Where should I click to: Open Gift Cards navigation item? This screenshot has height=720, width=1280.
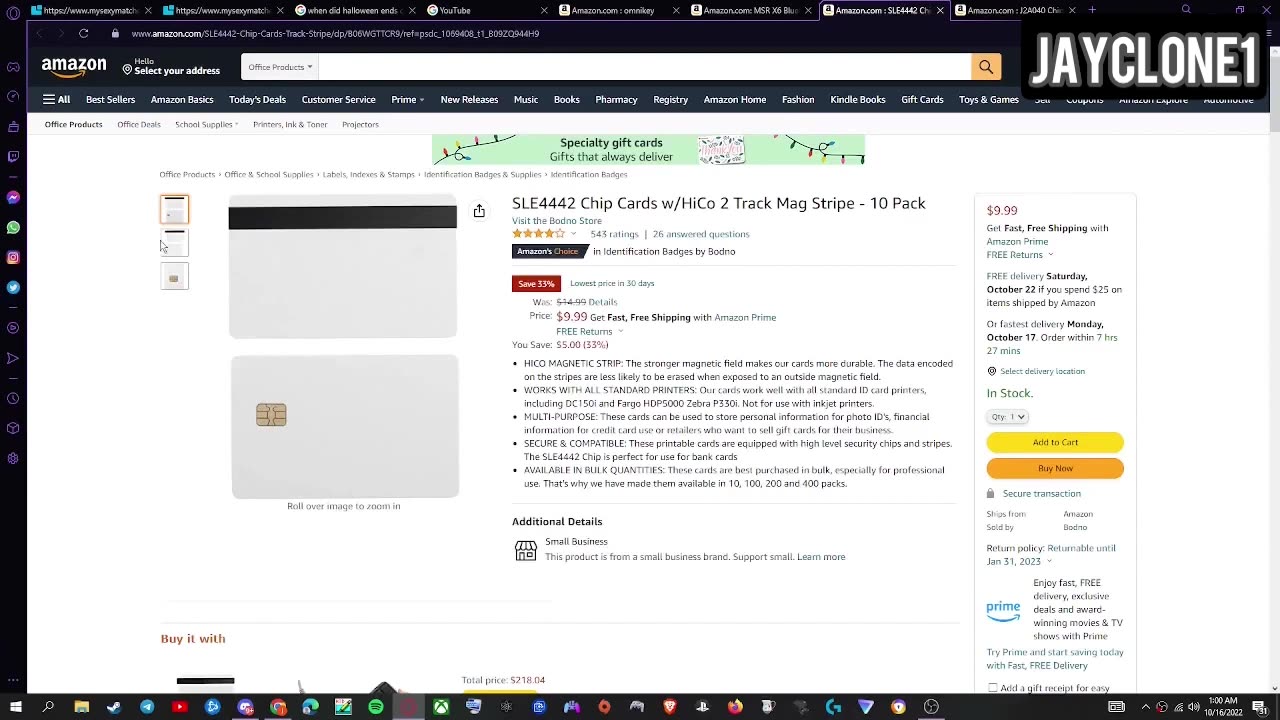(x=922, y=99)
